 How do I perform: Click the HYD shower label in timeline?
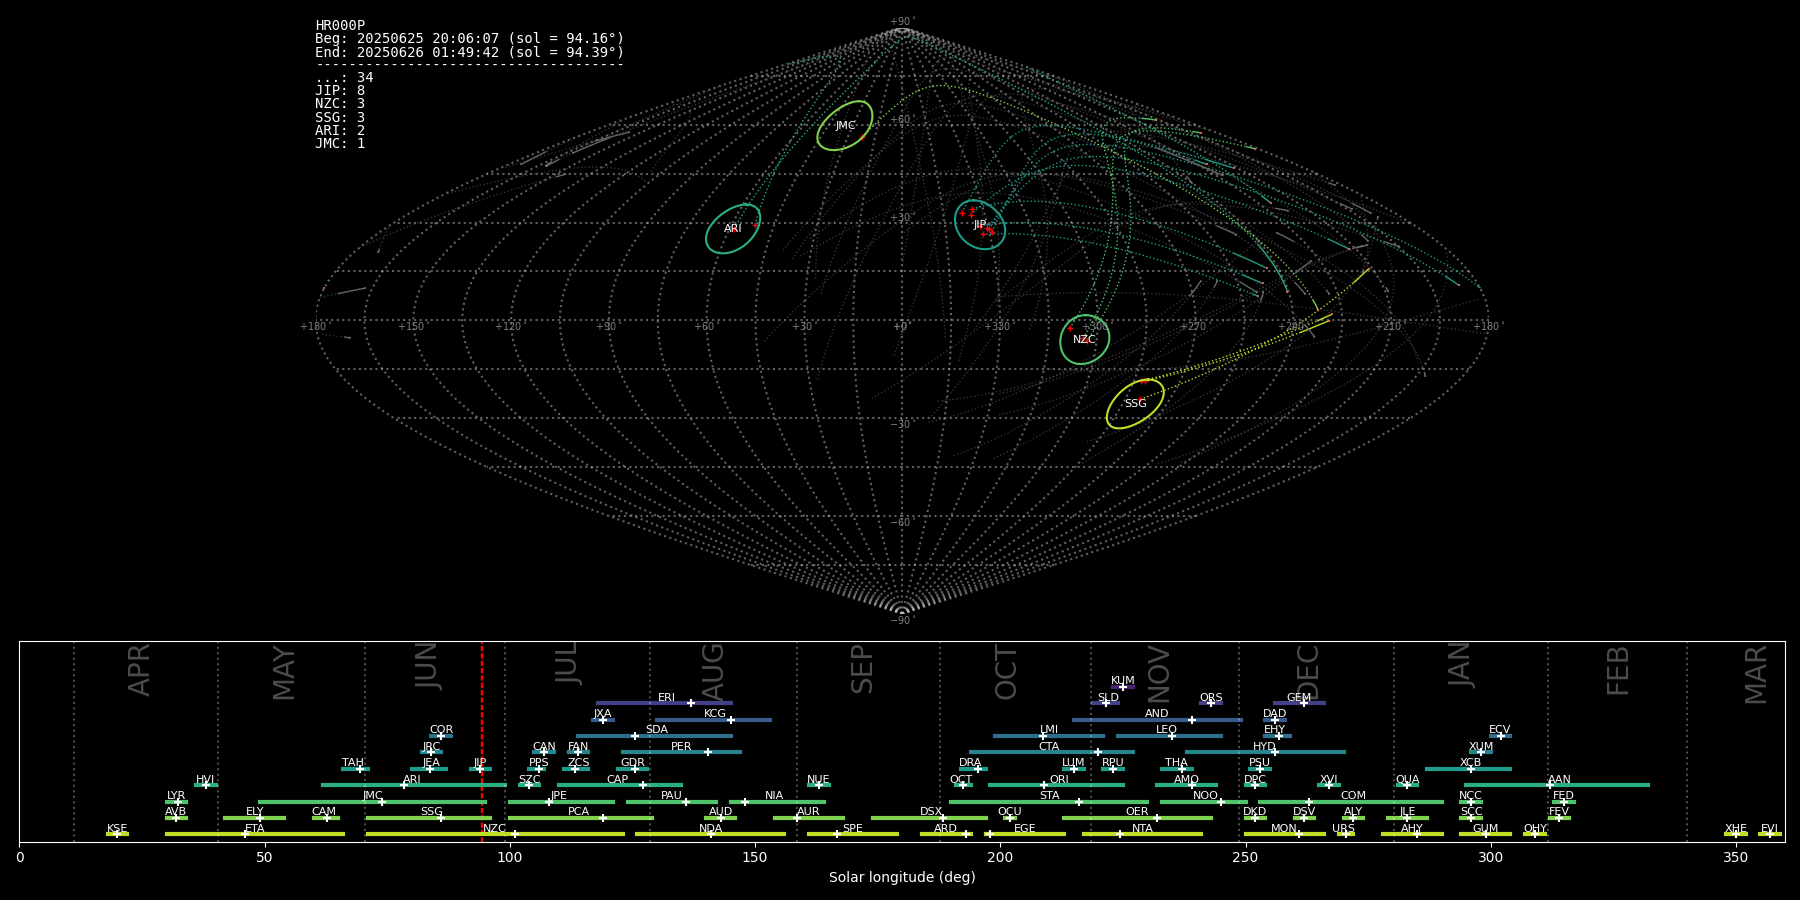(x=1264, y=747)
